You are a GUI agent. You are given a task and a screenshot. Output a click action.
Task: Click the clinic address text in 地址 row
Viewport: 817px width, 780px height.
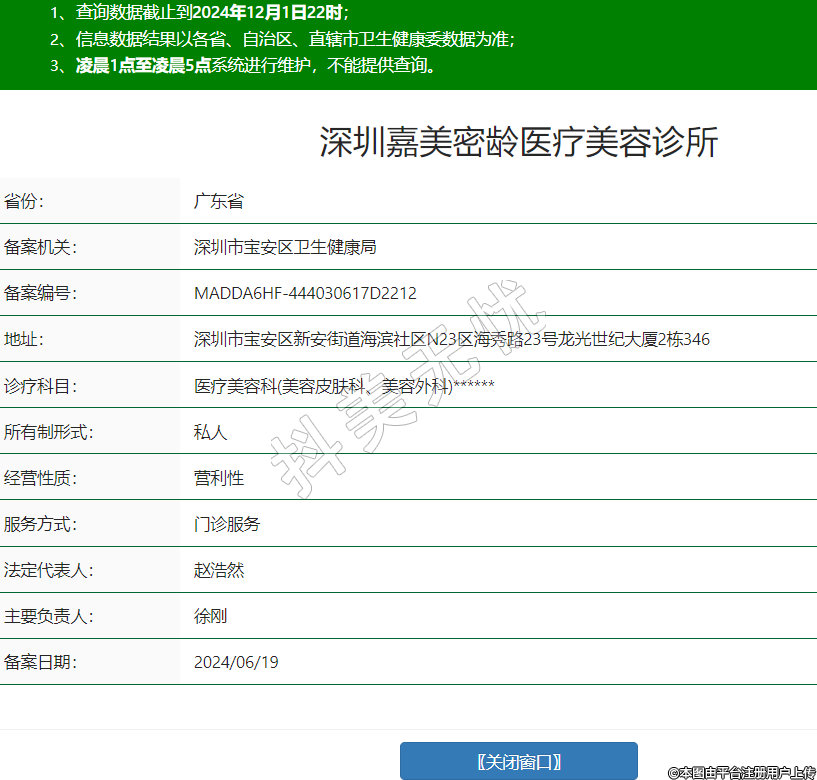451,339
